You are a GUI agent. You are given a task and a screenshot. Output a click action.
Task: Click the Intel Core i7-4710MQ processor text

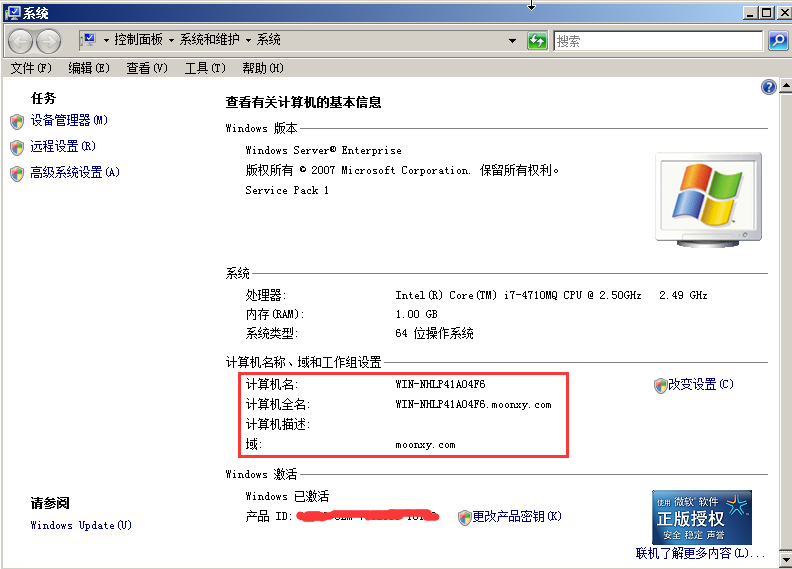(551, 295)
